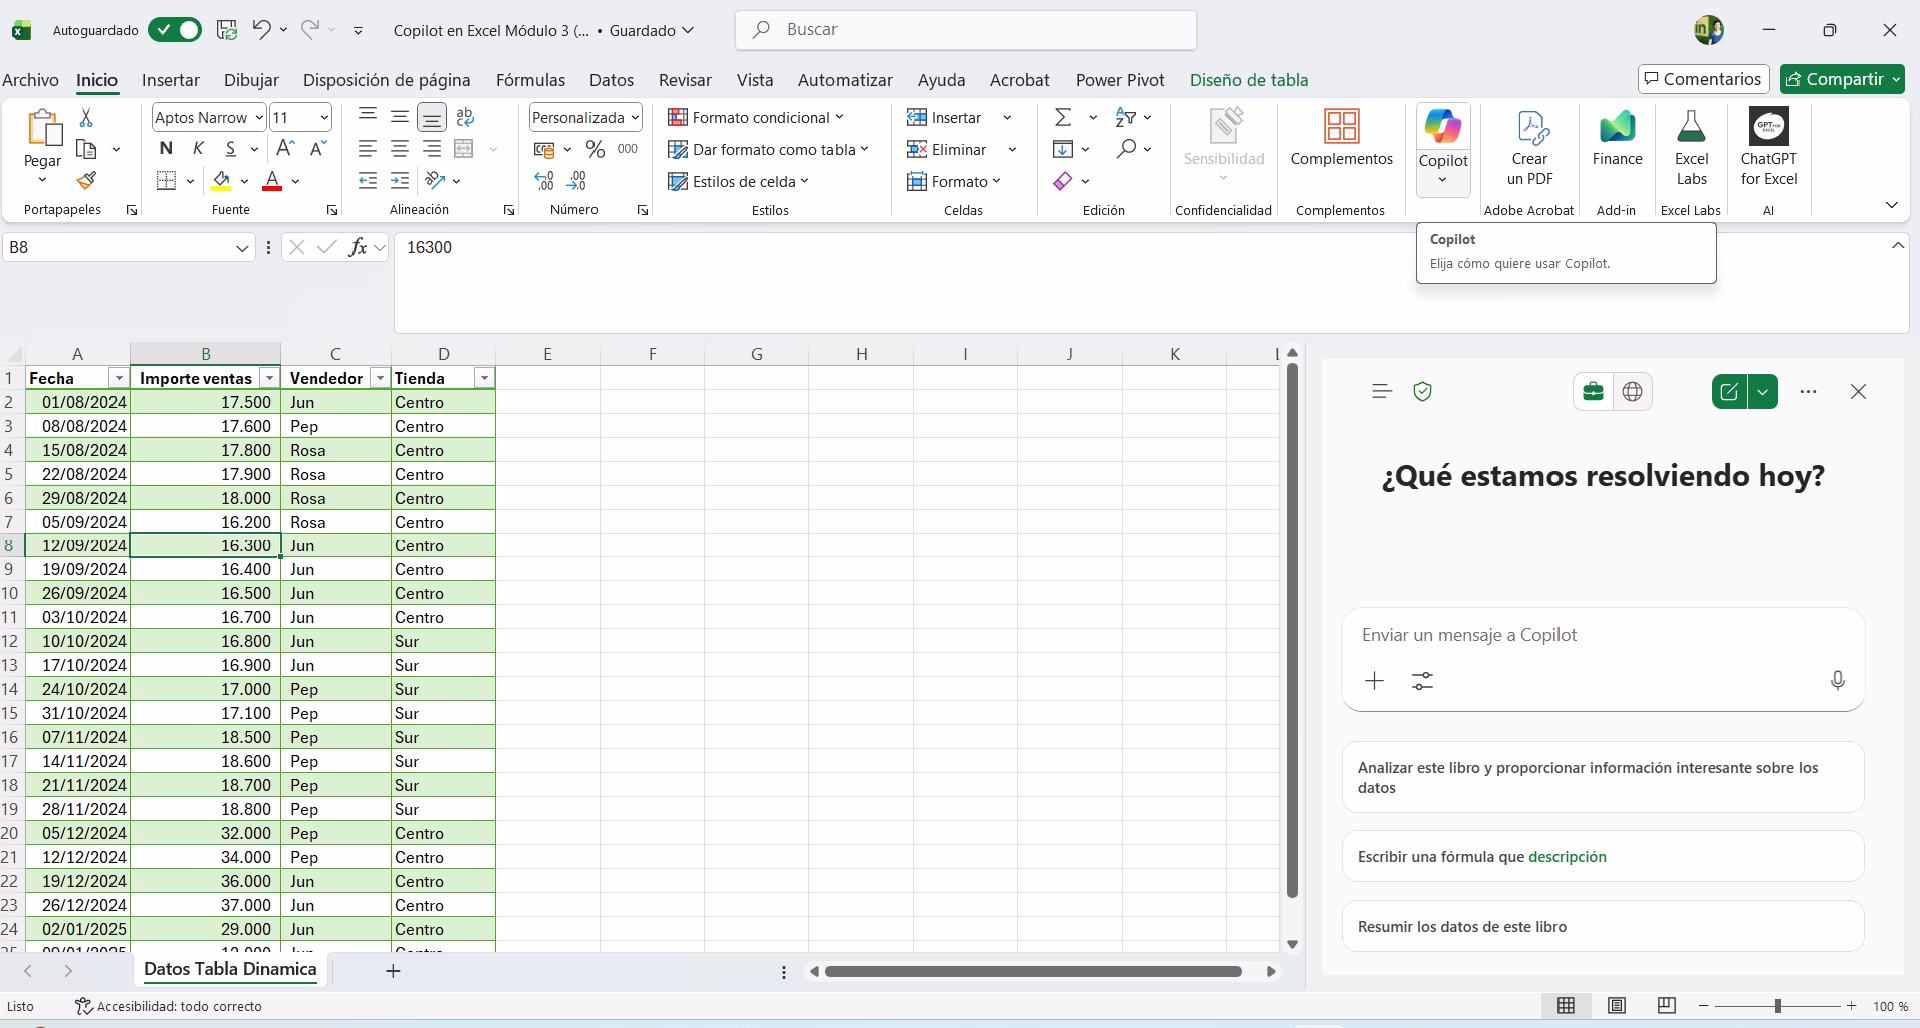1920x1028 pixels.
Task: Toggle wrap text
Action: (x=464, y=117)
